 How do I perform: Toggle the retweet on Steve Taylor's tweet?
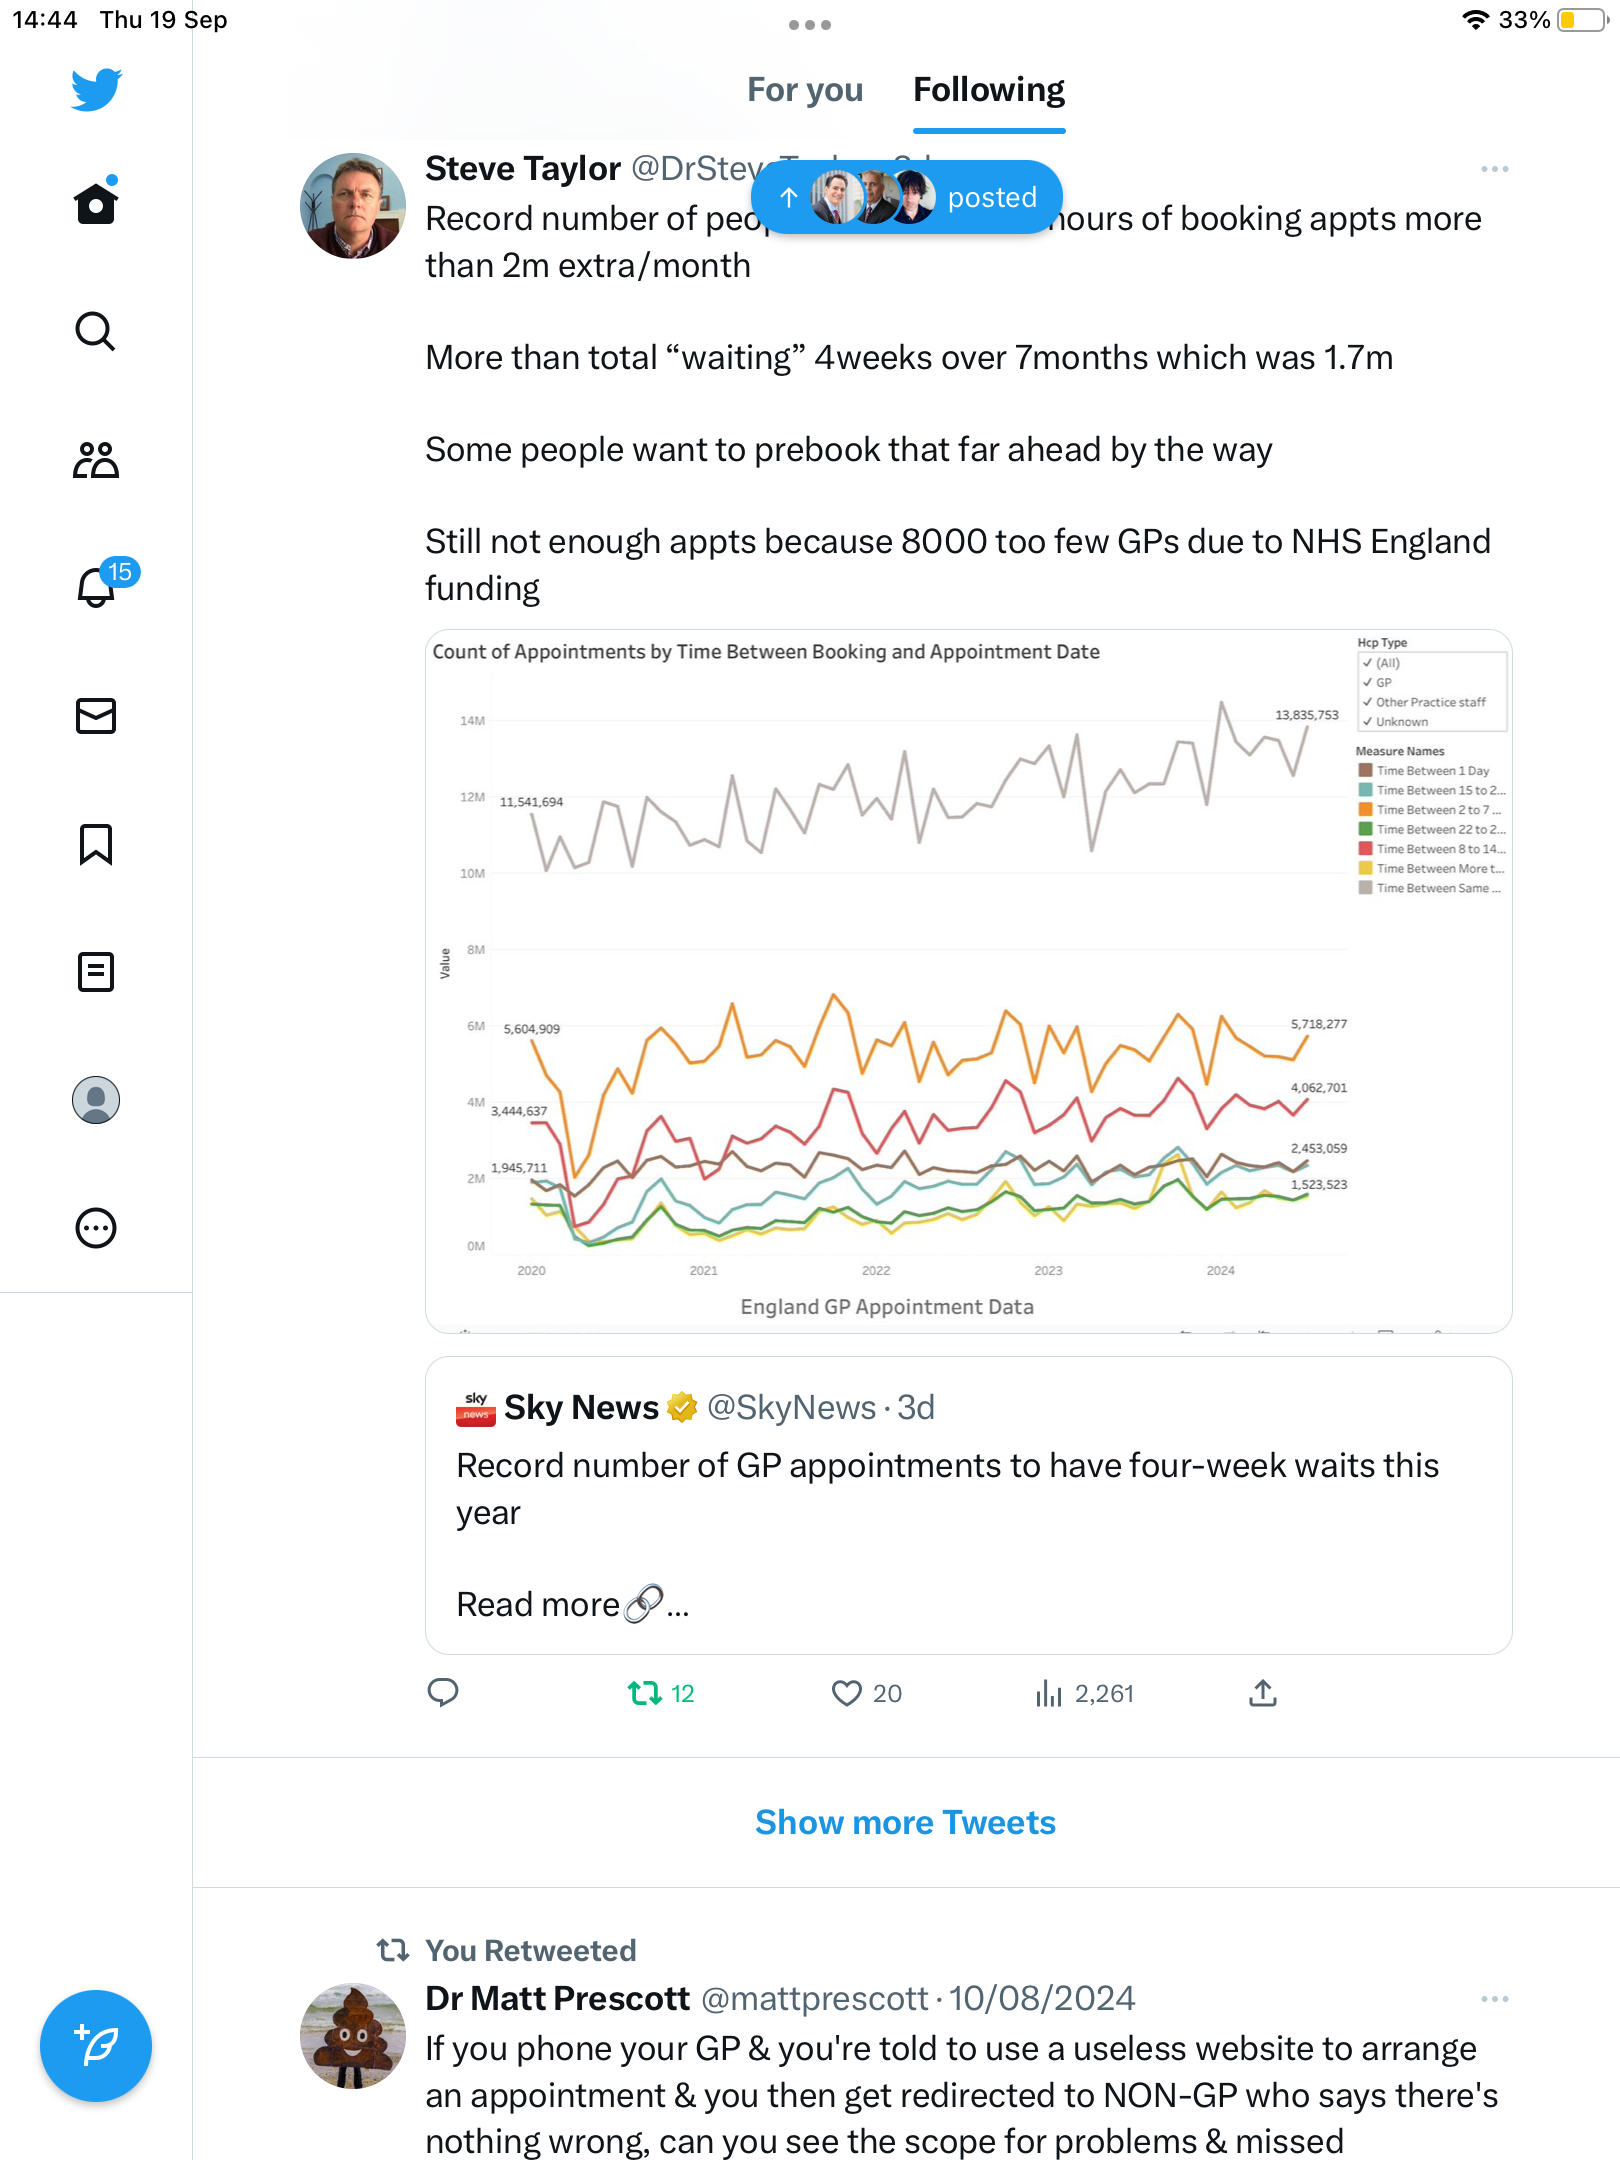pyautogui.click(x=646, y=1693)
